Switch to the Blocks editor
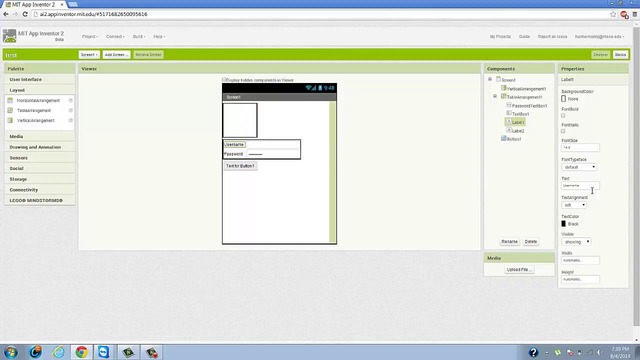 pos(620,55)
